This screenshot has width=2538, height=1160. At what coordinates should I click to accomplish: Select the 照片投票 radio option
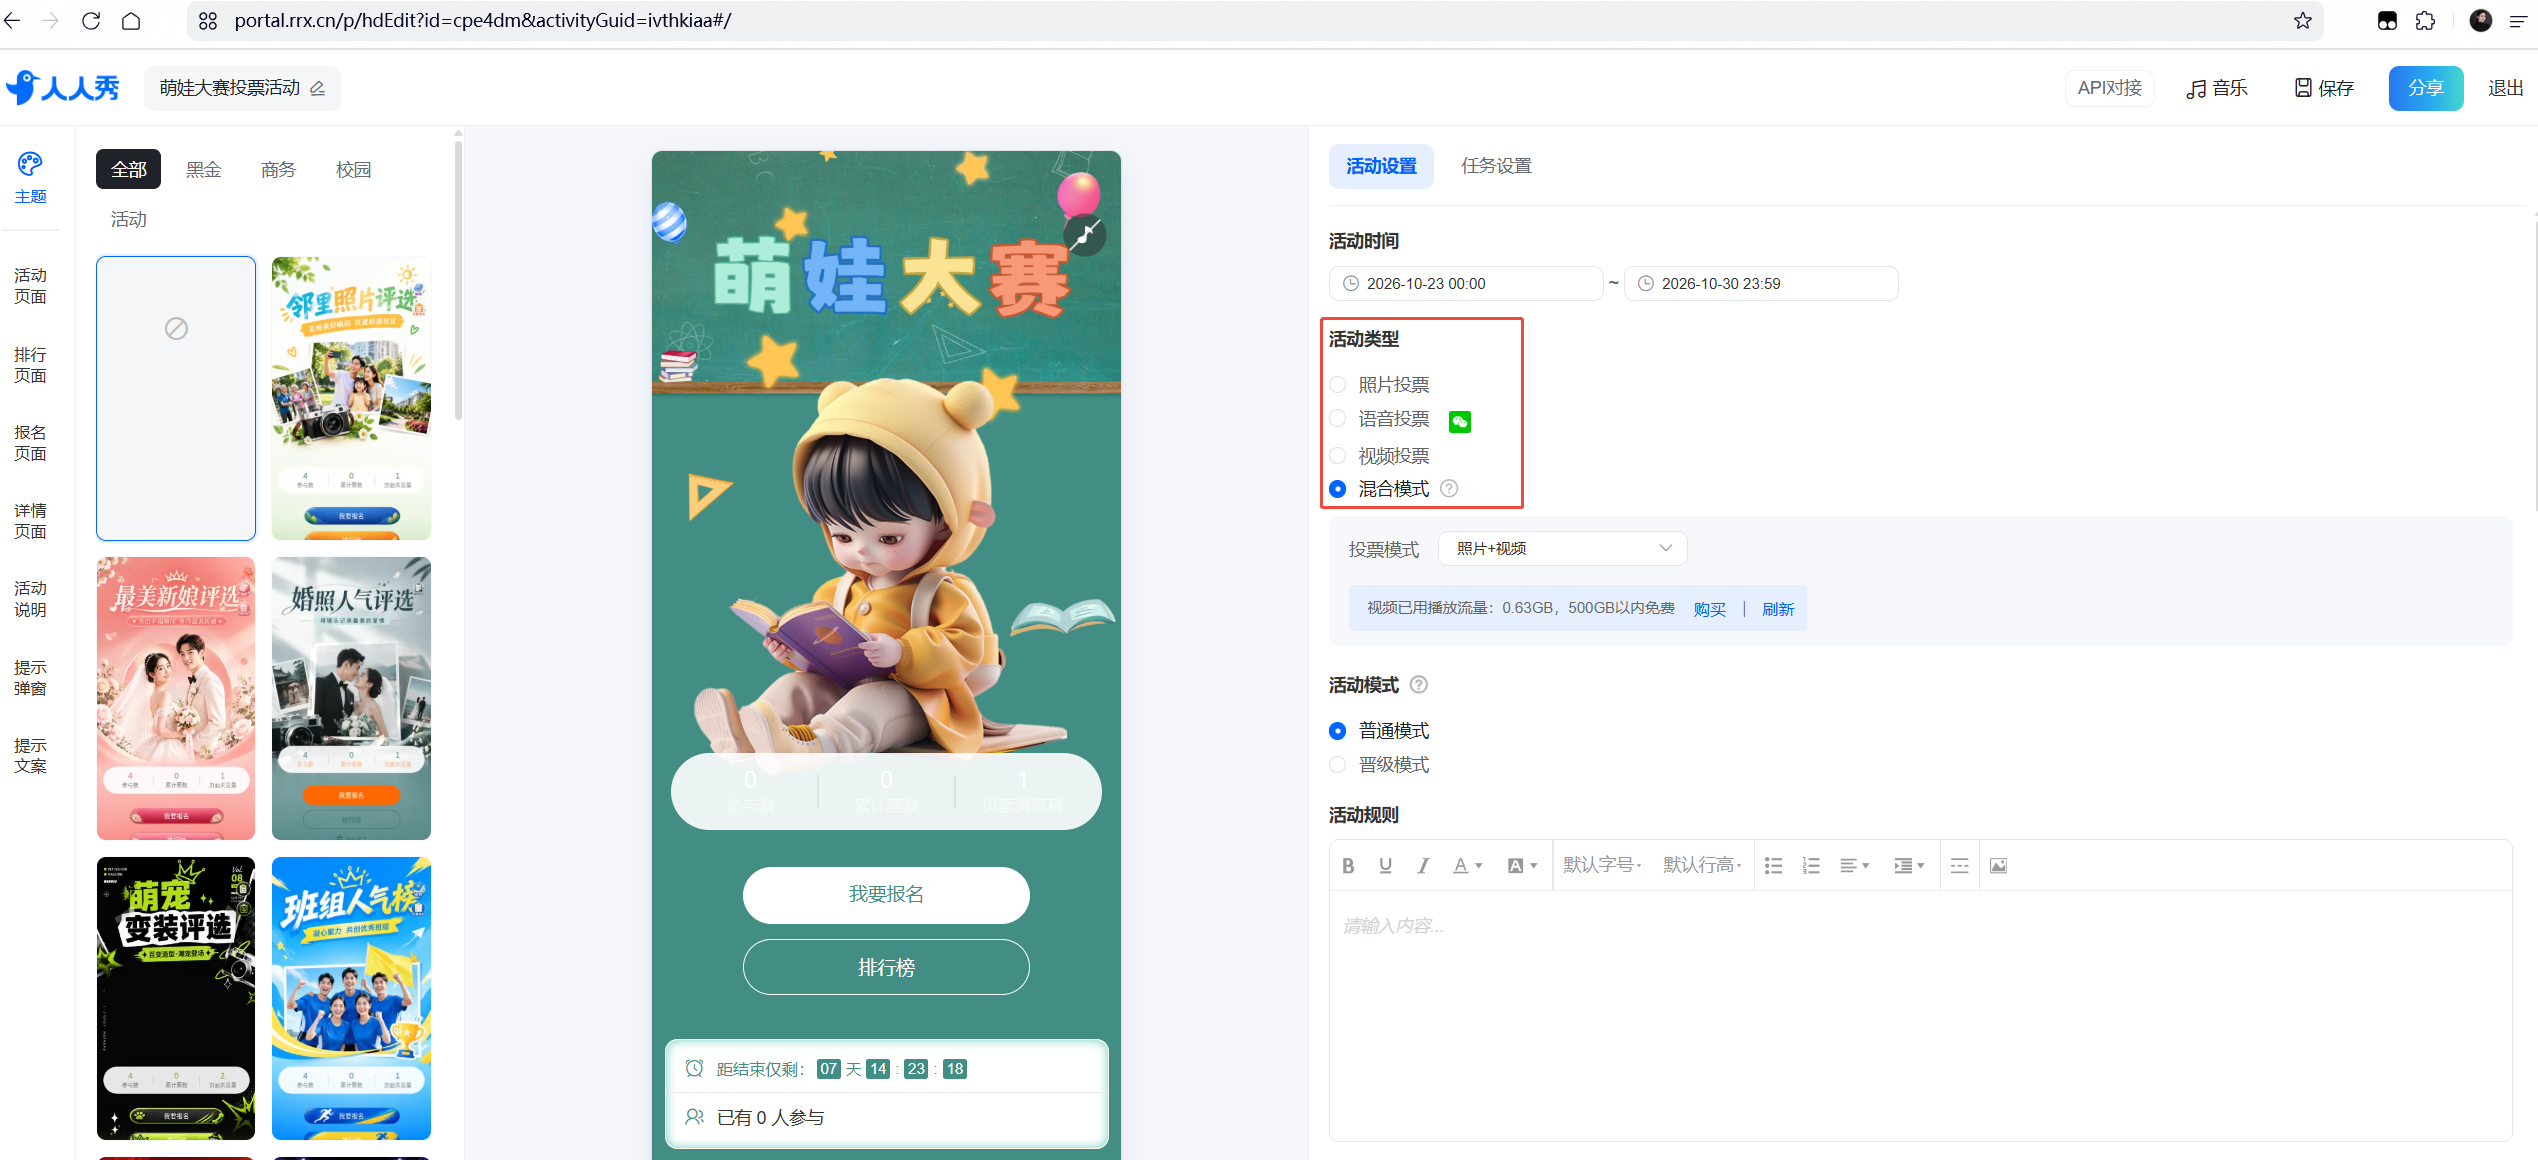(1338, 385)
